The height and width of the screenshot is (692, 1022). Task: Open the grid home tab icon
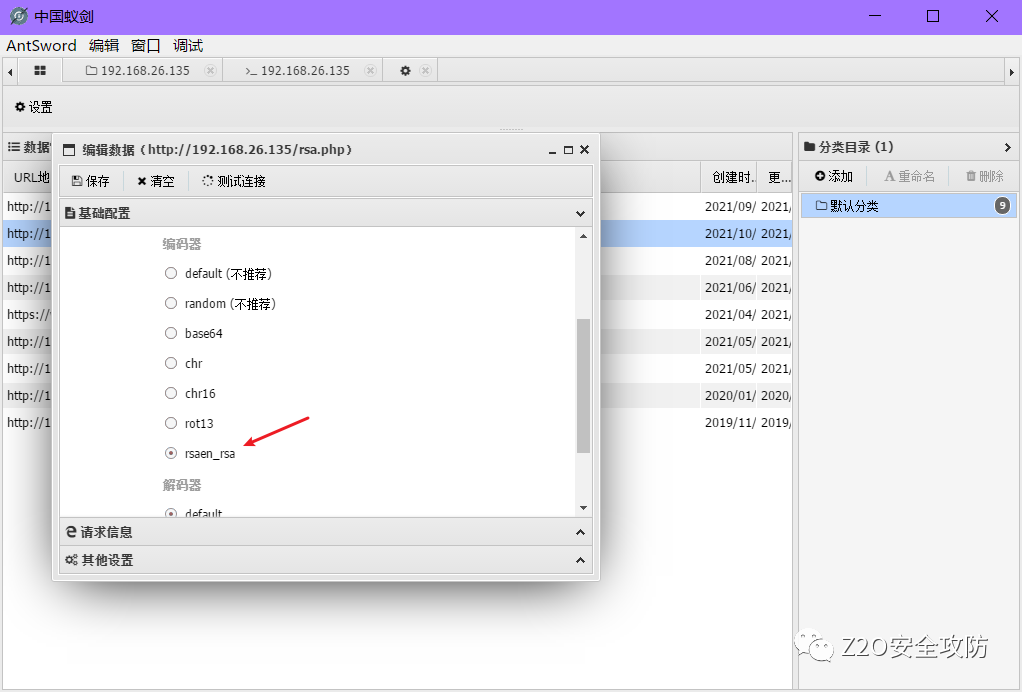point(40,70)
